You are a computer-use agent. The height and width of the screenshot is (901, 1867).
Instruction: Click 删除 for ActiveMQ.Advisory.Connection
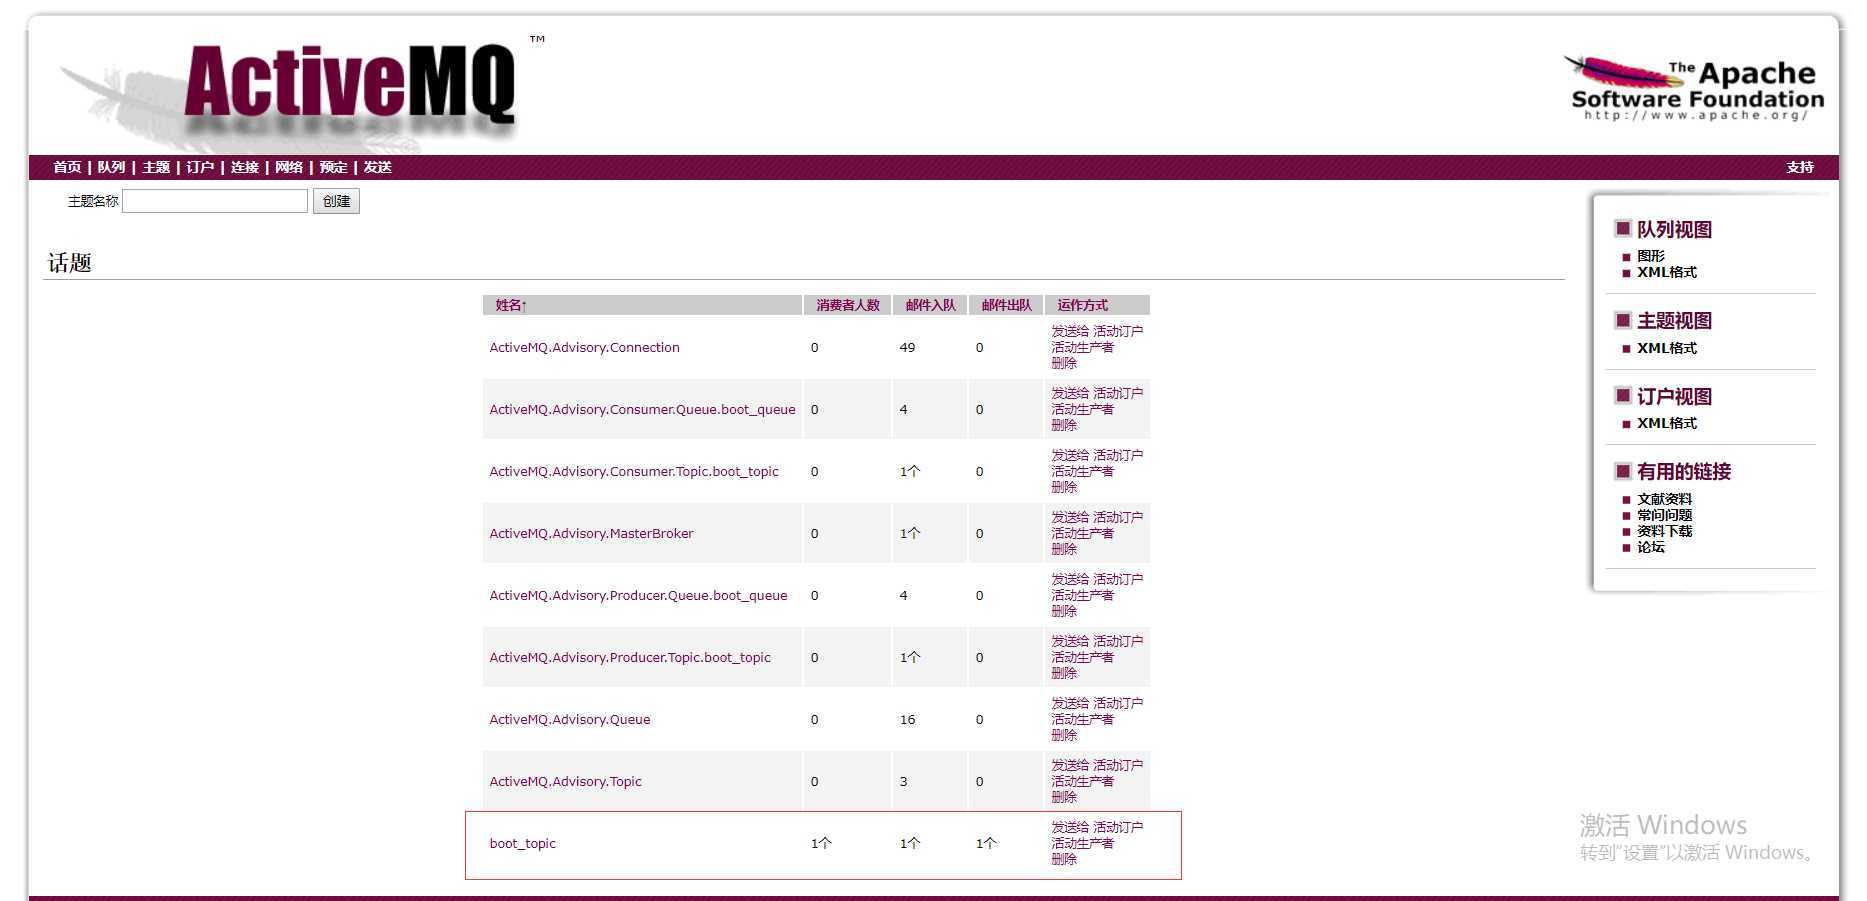(x=1064, y=363)
